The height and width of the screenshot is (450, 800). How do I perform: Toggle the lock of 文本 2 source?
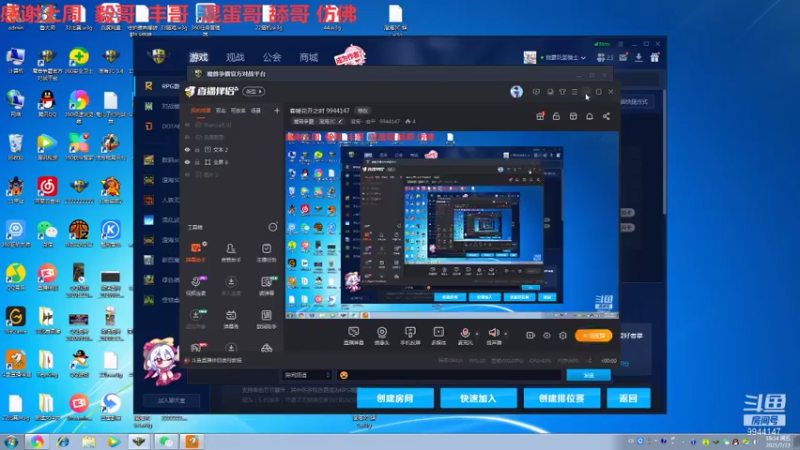point(197,149)
